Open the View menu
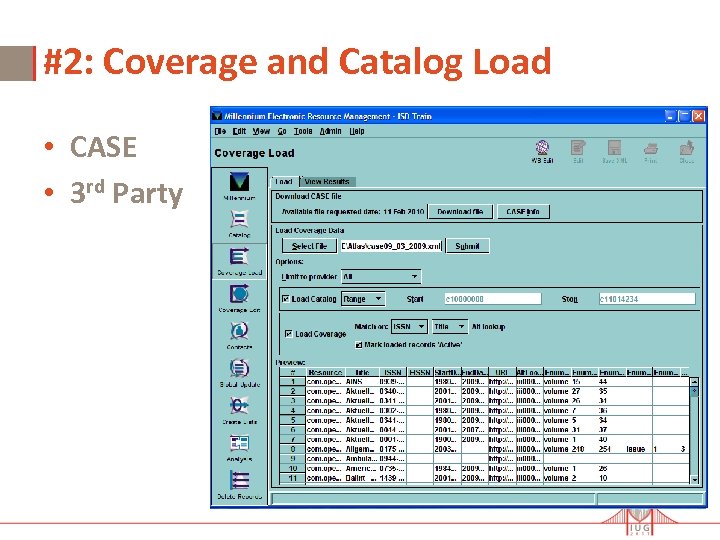This screenshot has width=720, height=540. (x=261, y=131)
